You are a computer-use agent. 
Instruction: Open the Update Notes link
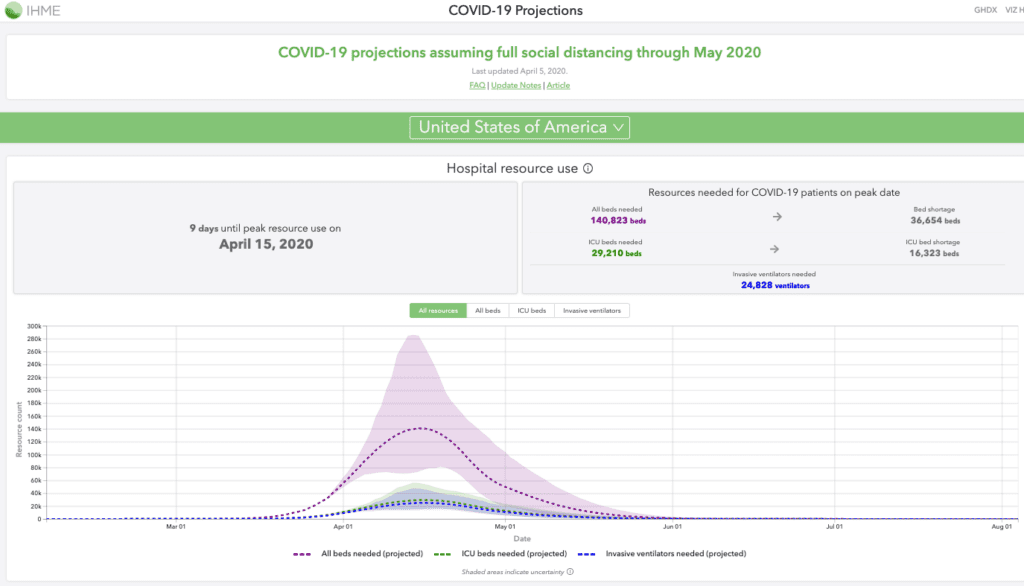[516, 85]
